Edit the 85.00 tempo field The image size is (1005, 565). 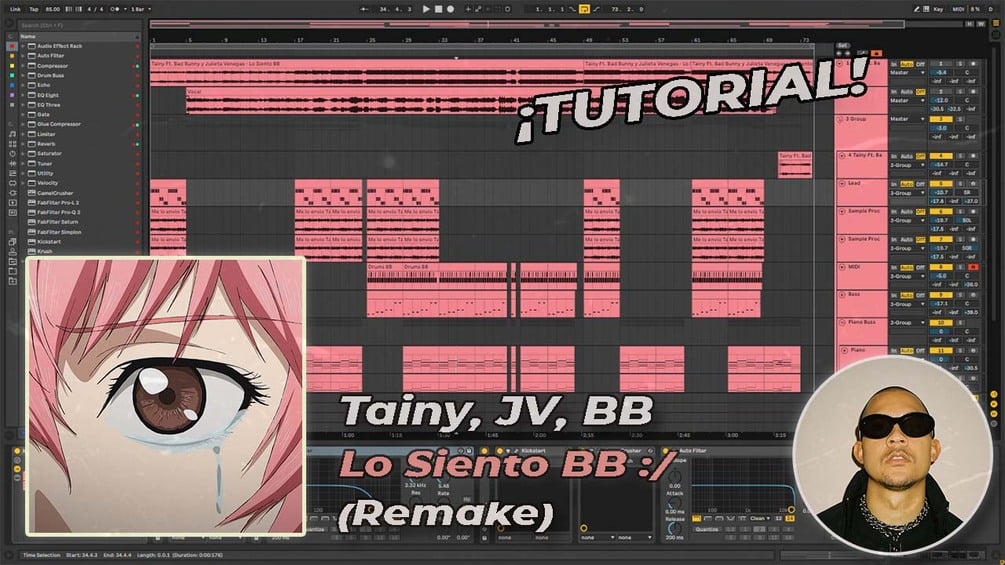click(x=53, y=9)
